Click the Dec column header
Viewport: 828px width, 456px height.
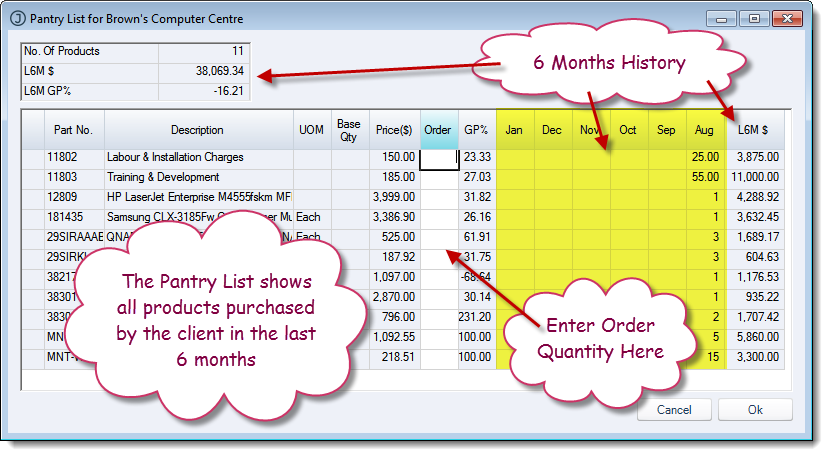click(x=553, y=130)
